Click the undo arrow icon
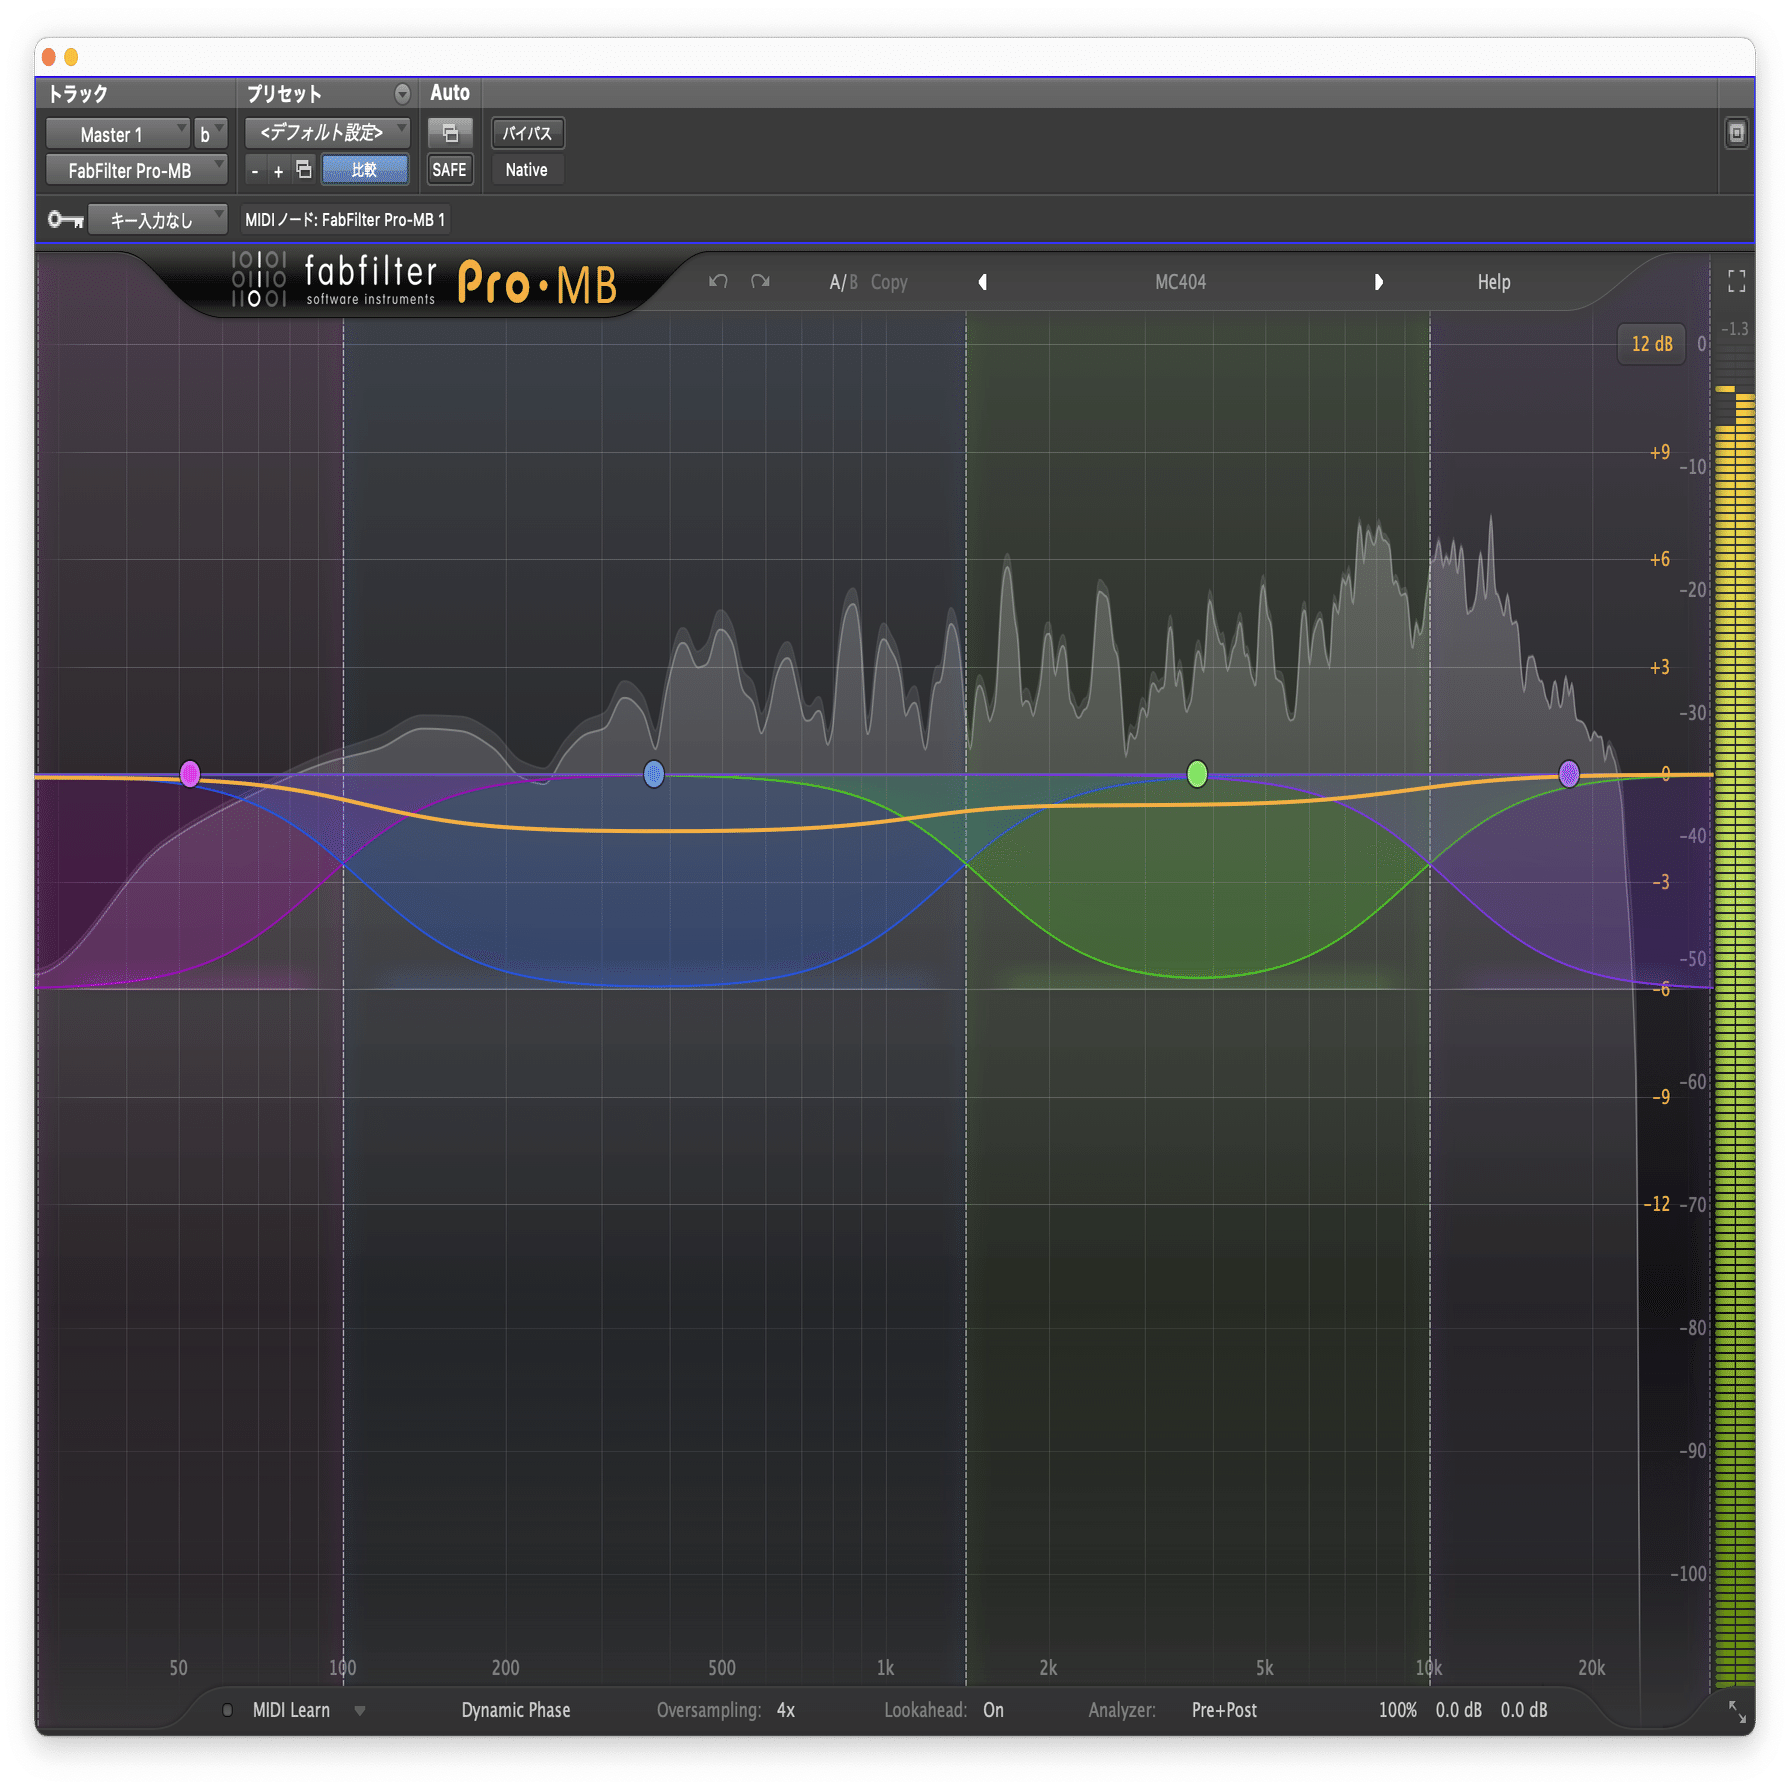1790x1790 pixels. [718, 282]
